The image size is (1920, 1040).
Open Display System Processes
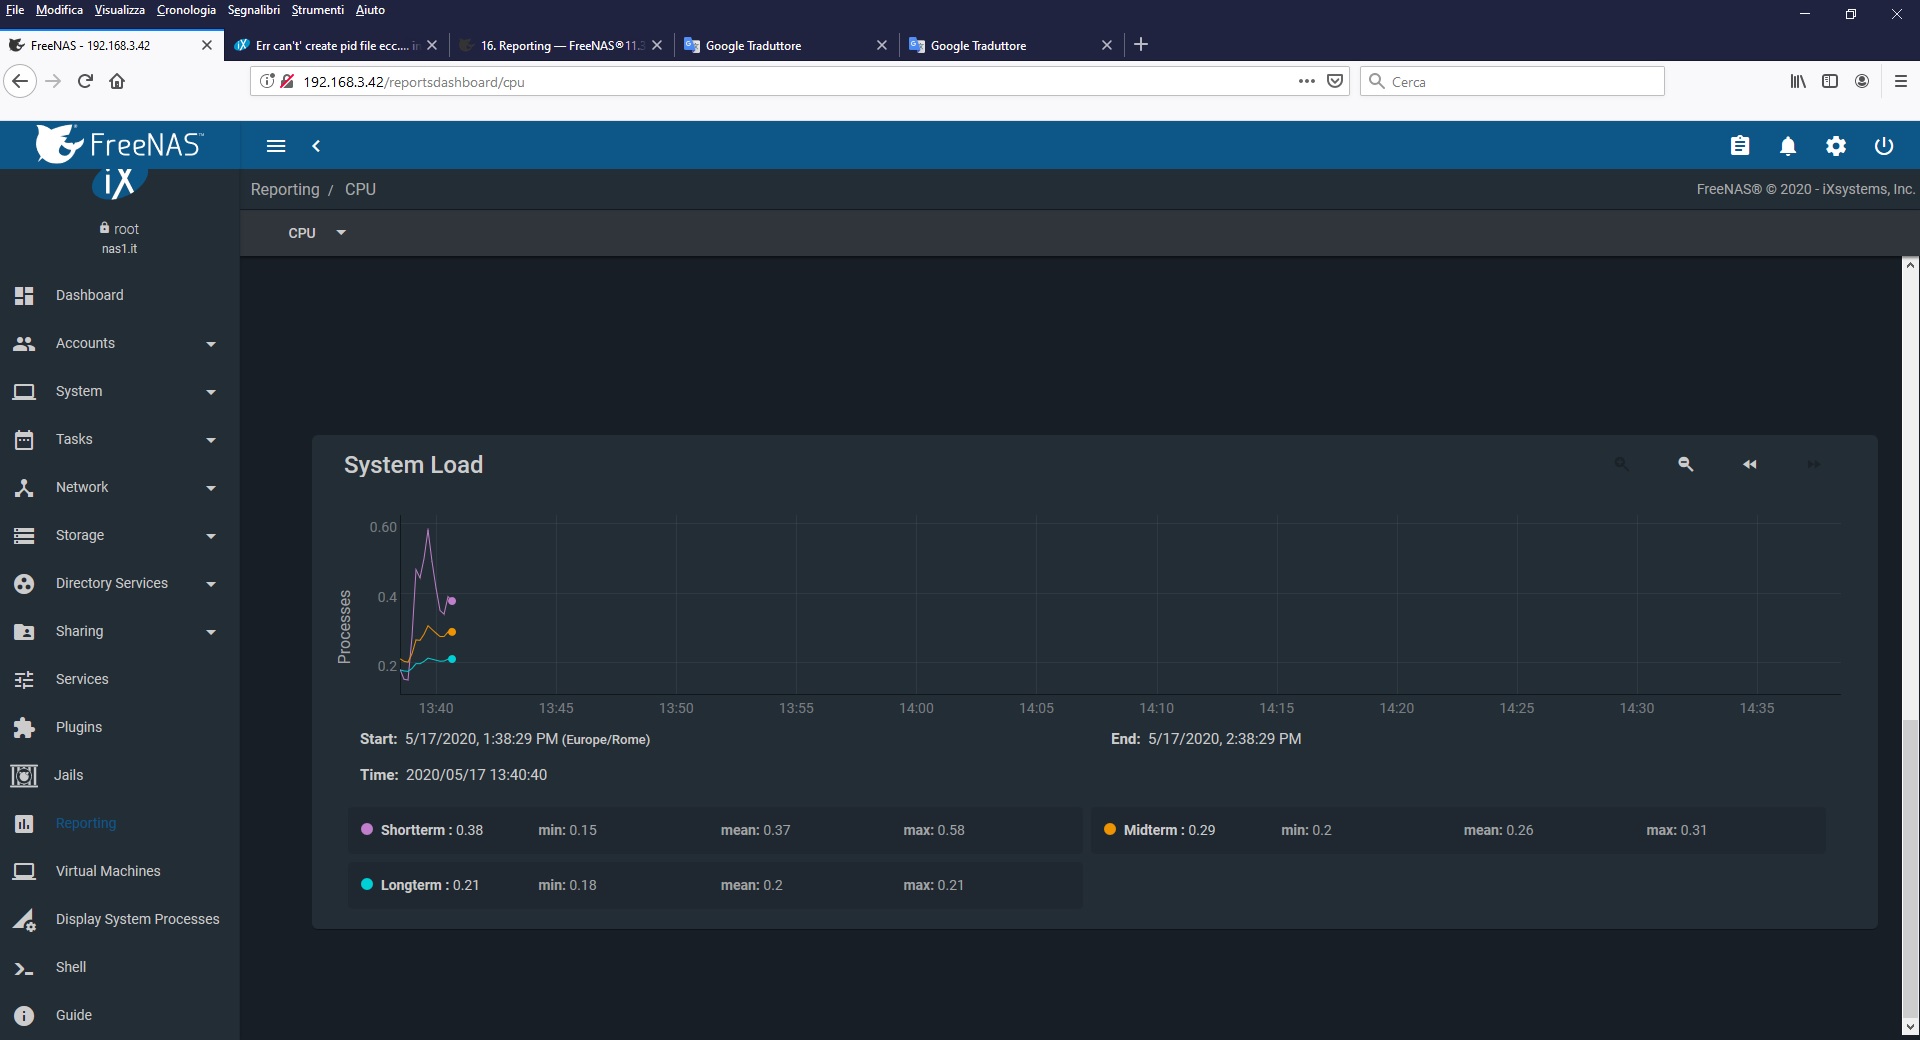click(138, 919)
